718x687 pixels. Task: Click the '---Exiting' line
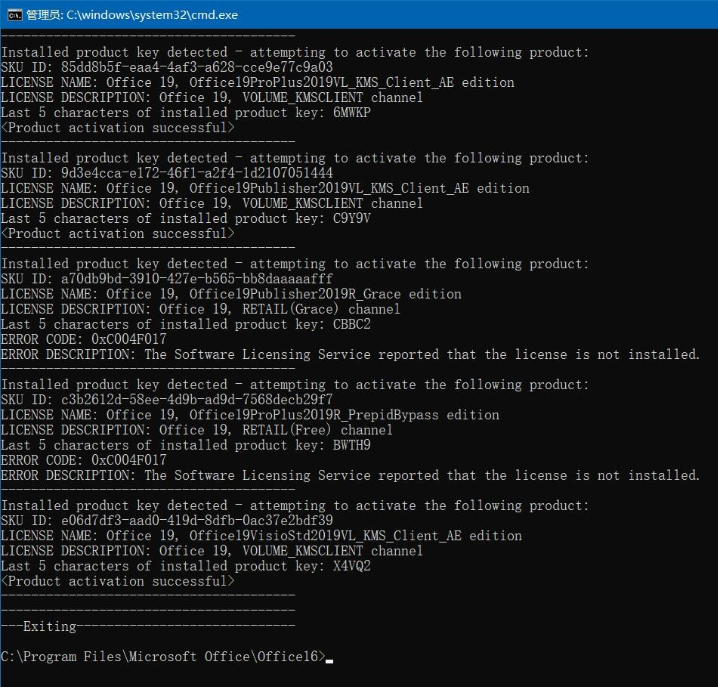[148, 626]
